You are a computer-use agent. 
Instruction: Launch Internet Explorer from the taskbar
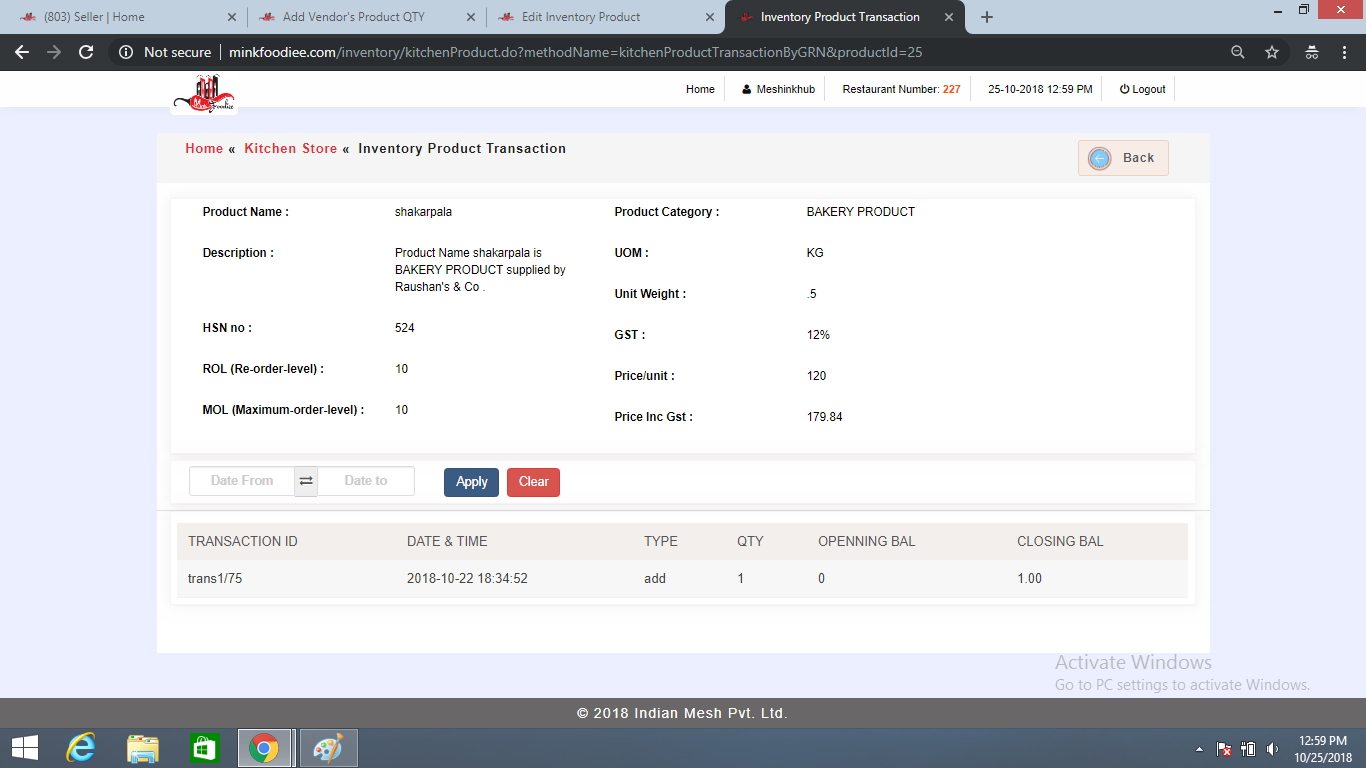[x=81, y=748]
